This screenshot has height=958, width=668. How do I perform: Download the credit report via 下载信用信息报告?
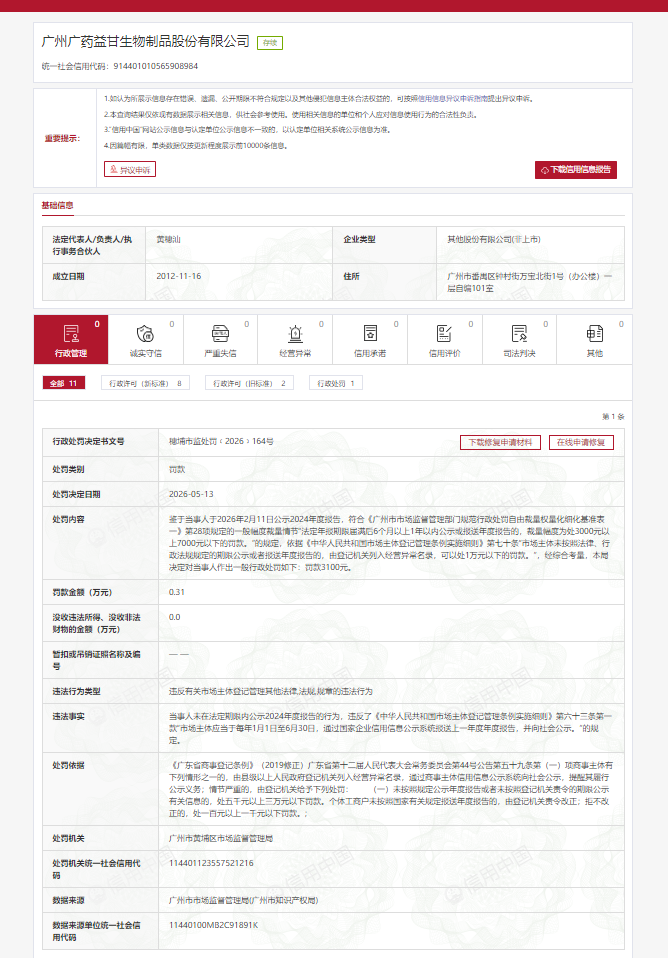(x=576, y=170)
